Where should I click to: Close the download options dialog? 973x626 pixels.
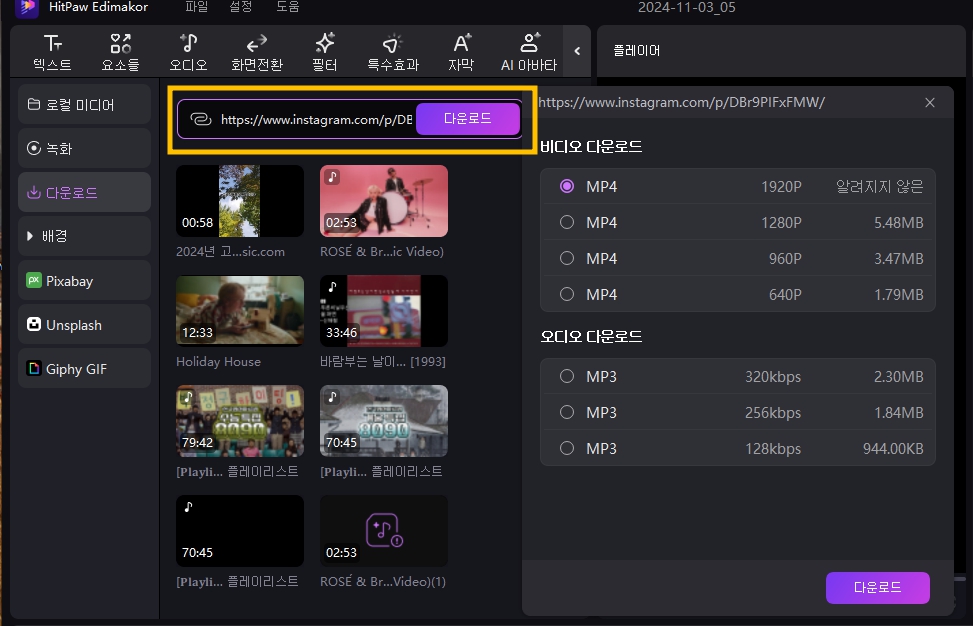click(930, 102)
